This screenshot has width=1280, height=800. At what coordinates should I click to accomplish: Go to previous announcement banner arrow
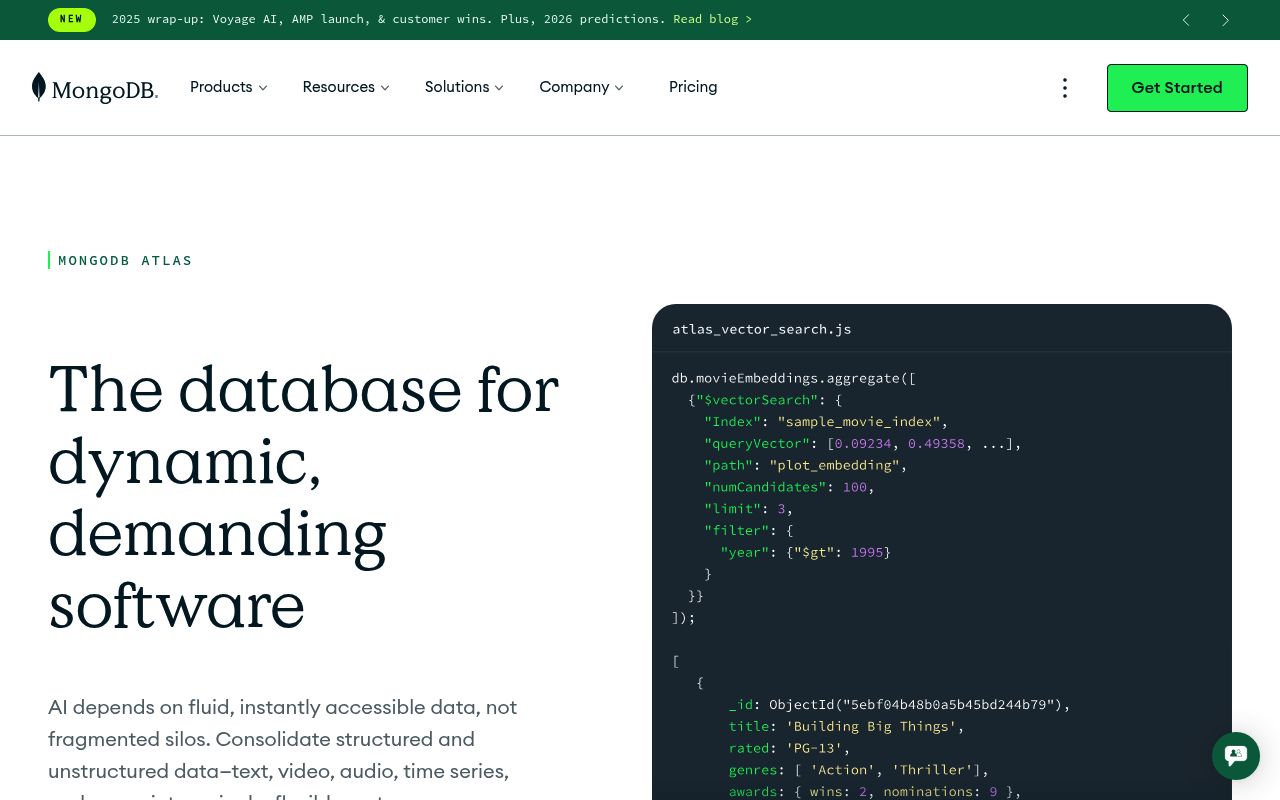[x=1186, y=20]
